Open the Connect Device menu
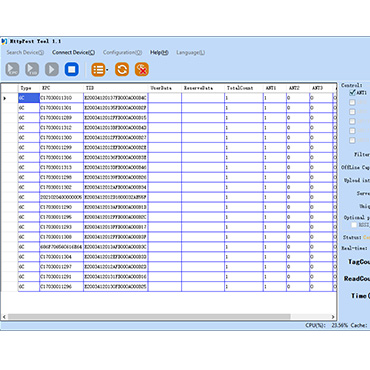Image resolution: width=370 pixels, height=370 pixels. [x=73, y=52]
